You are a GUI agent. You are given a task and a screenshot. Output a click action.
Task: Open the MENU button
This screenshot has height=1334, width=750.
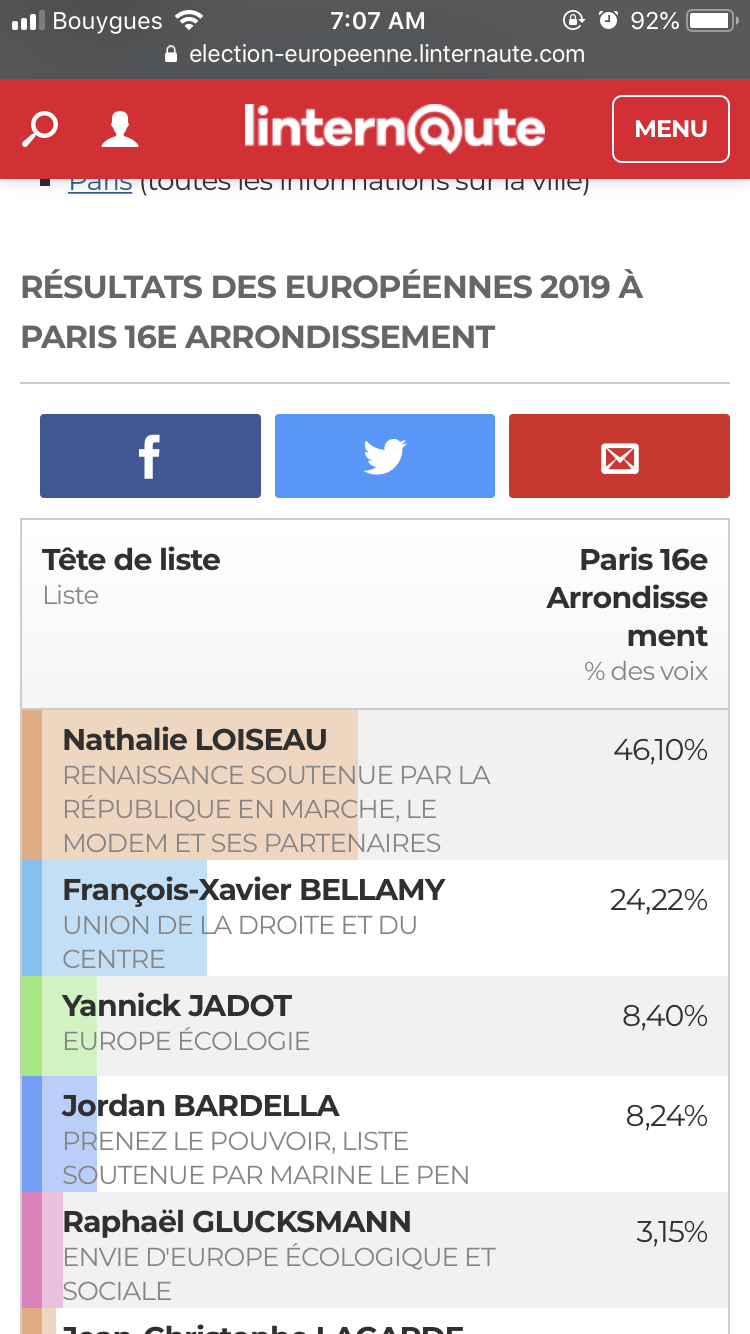[671, 128]
